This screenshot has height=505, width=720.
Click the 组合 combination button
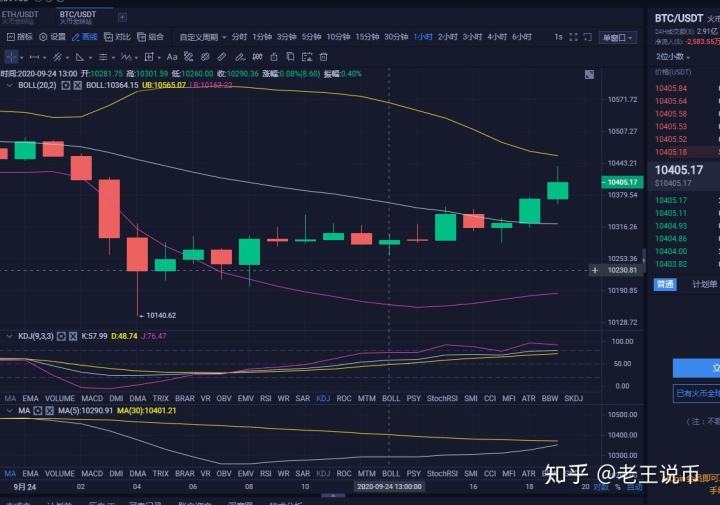coord(150,37)
